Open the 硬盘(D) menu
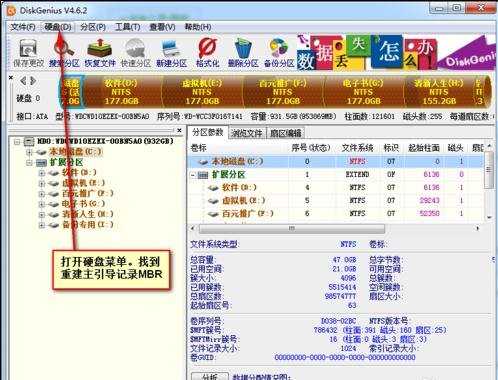The width and height of the screenshot is (498, 380). pyautogui.click(x=58, y=27)
